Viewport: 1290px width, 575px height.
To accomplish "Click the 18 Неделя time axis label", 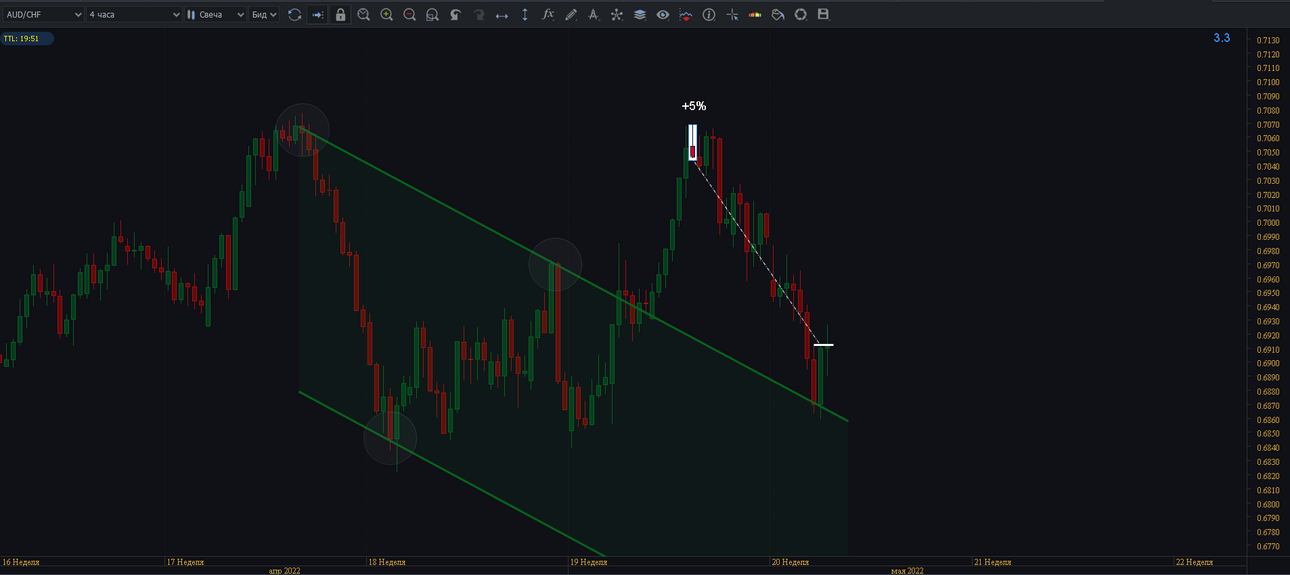I will 388,562.
